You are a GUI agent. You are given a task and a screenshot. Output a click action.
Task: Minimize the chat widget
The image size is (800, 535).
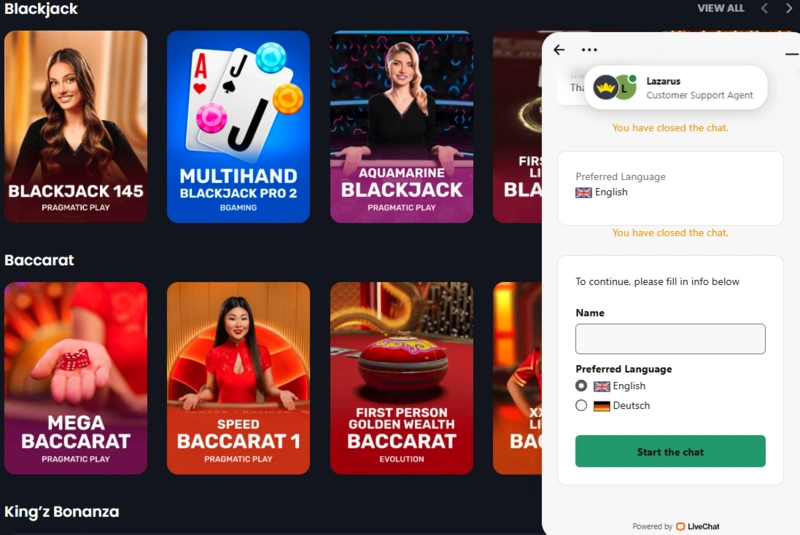click(x=791, y=54)
